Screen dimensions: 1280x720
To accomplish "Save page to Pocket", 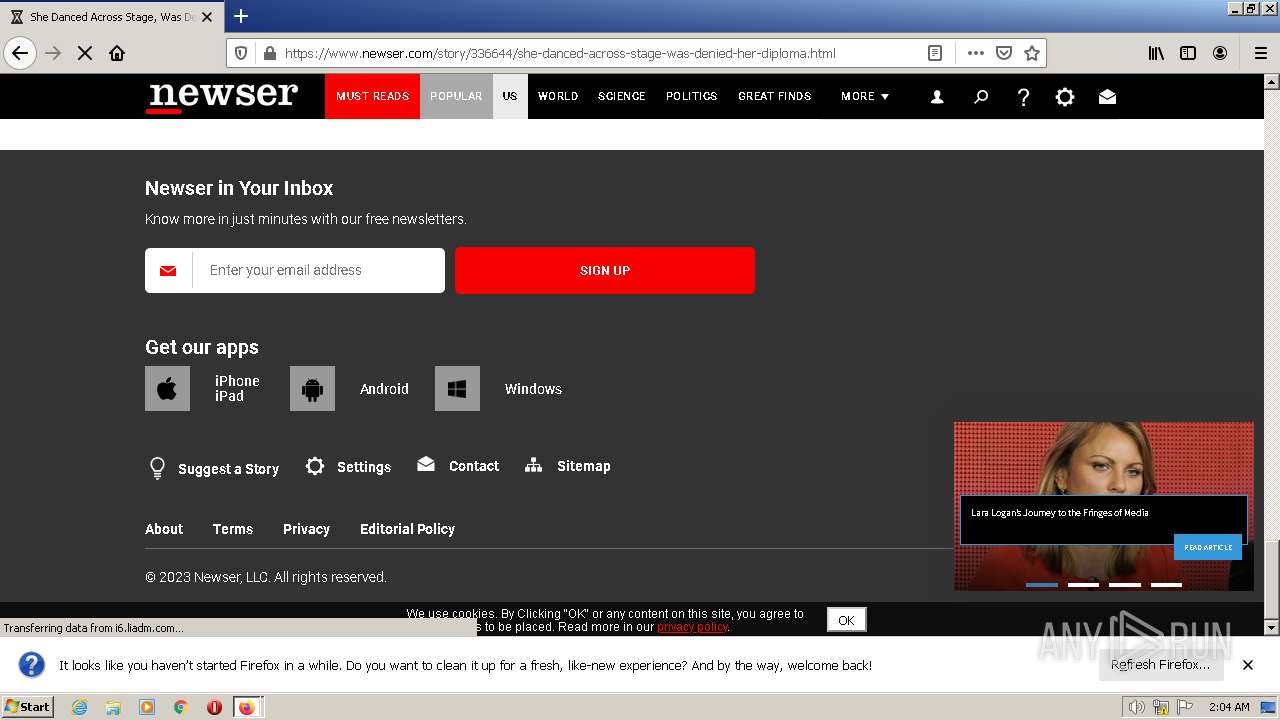I will pos(1004,53).
